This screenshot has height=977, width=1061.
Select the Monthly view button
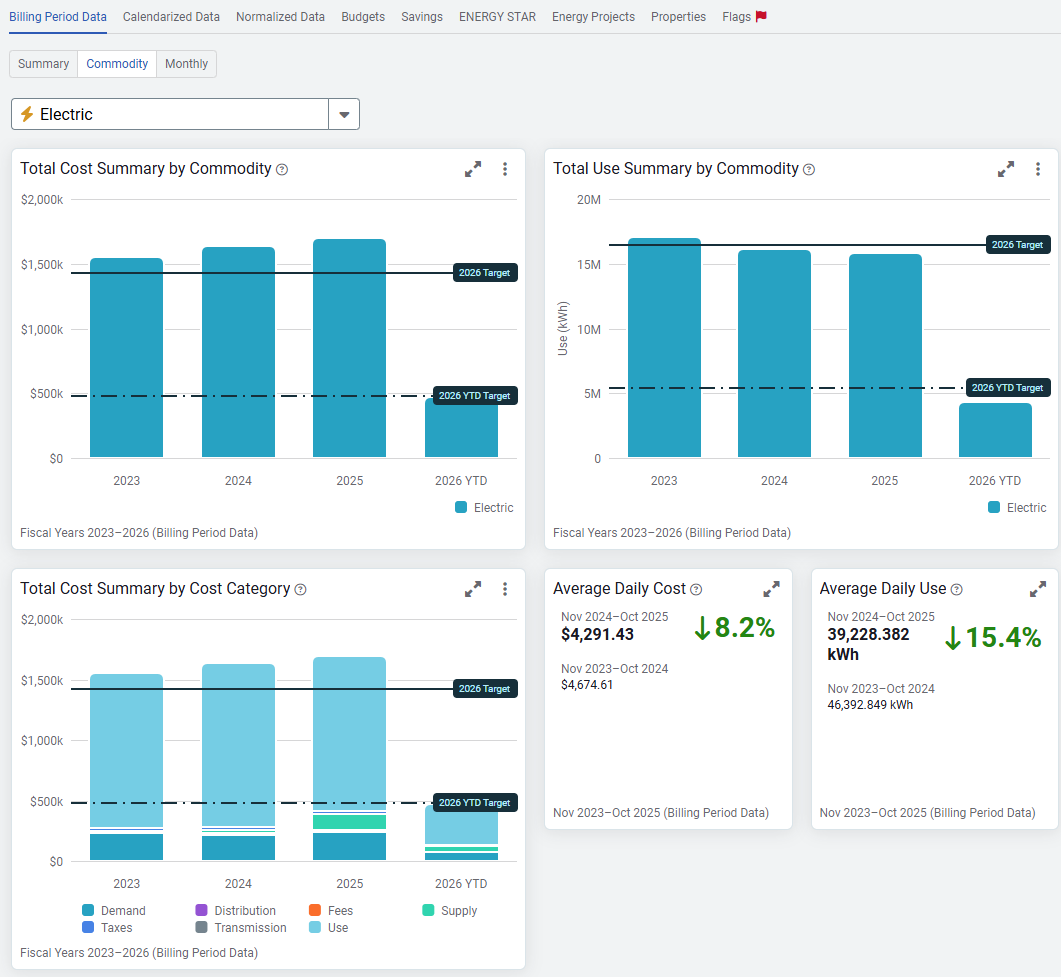(187, 64)
